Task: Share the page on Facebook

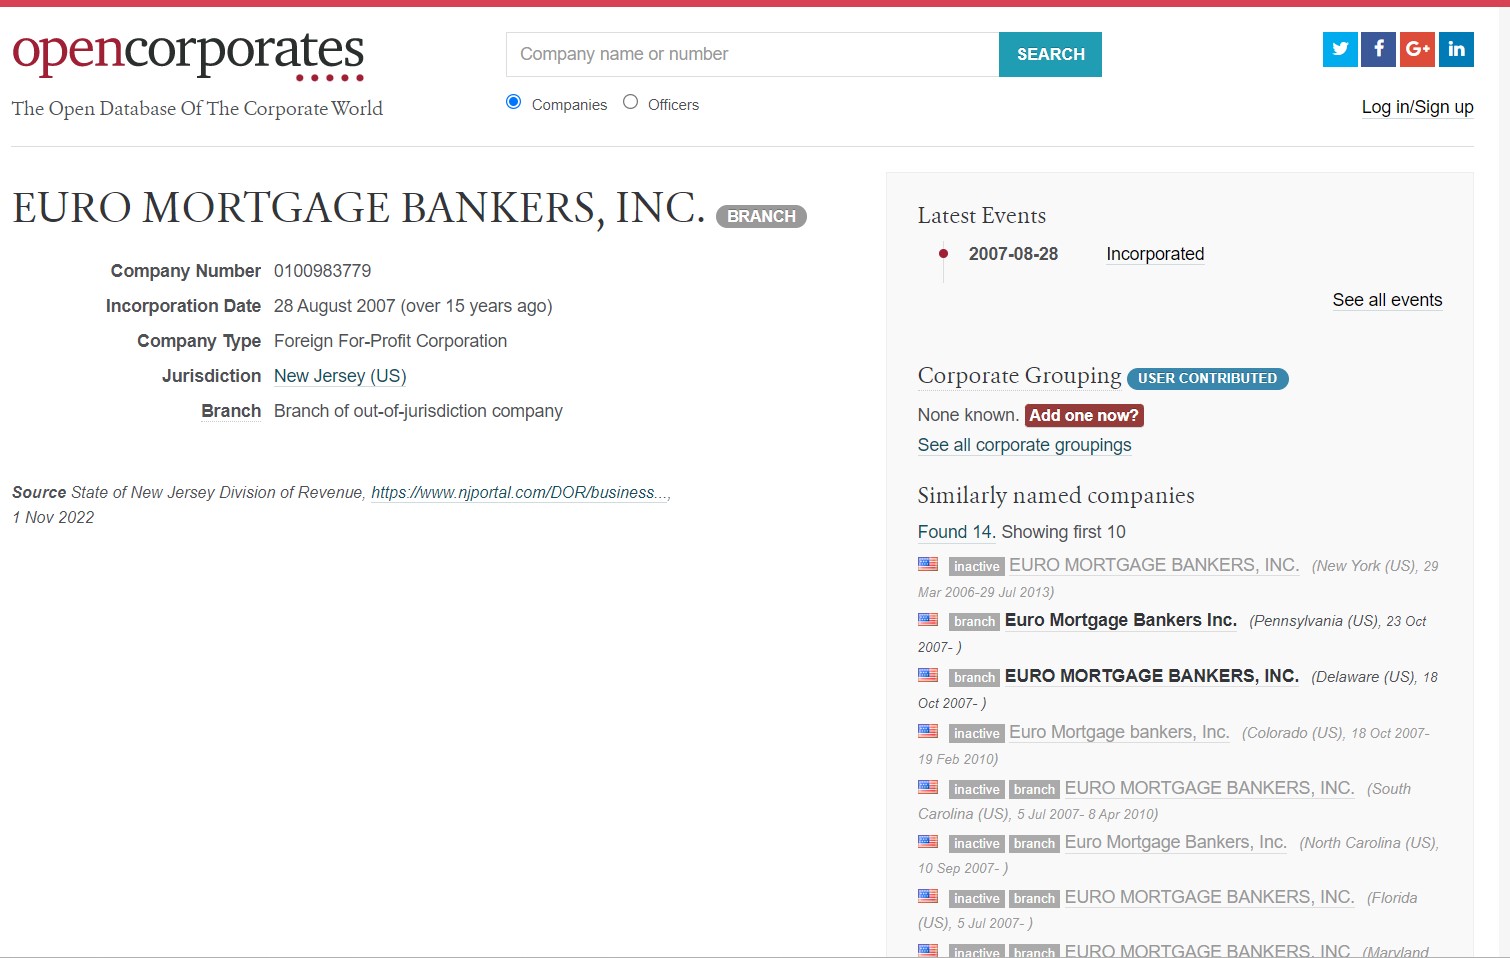Action: coord(1378,49)
